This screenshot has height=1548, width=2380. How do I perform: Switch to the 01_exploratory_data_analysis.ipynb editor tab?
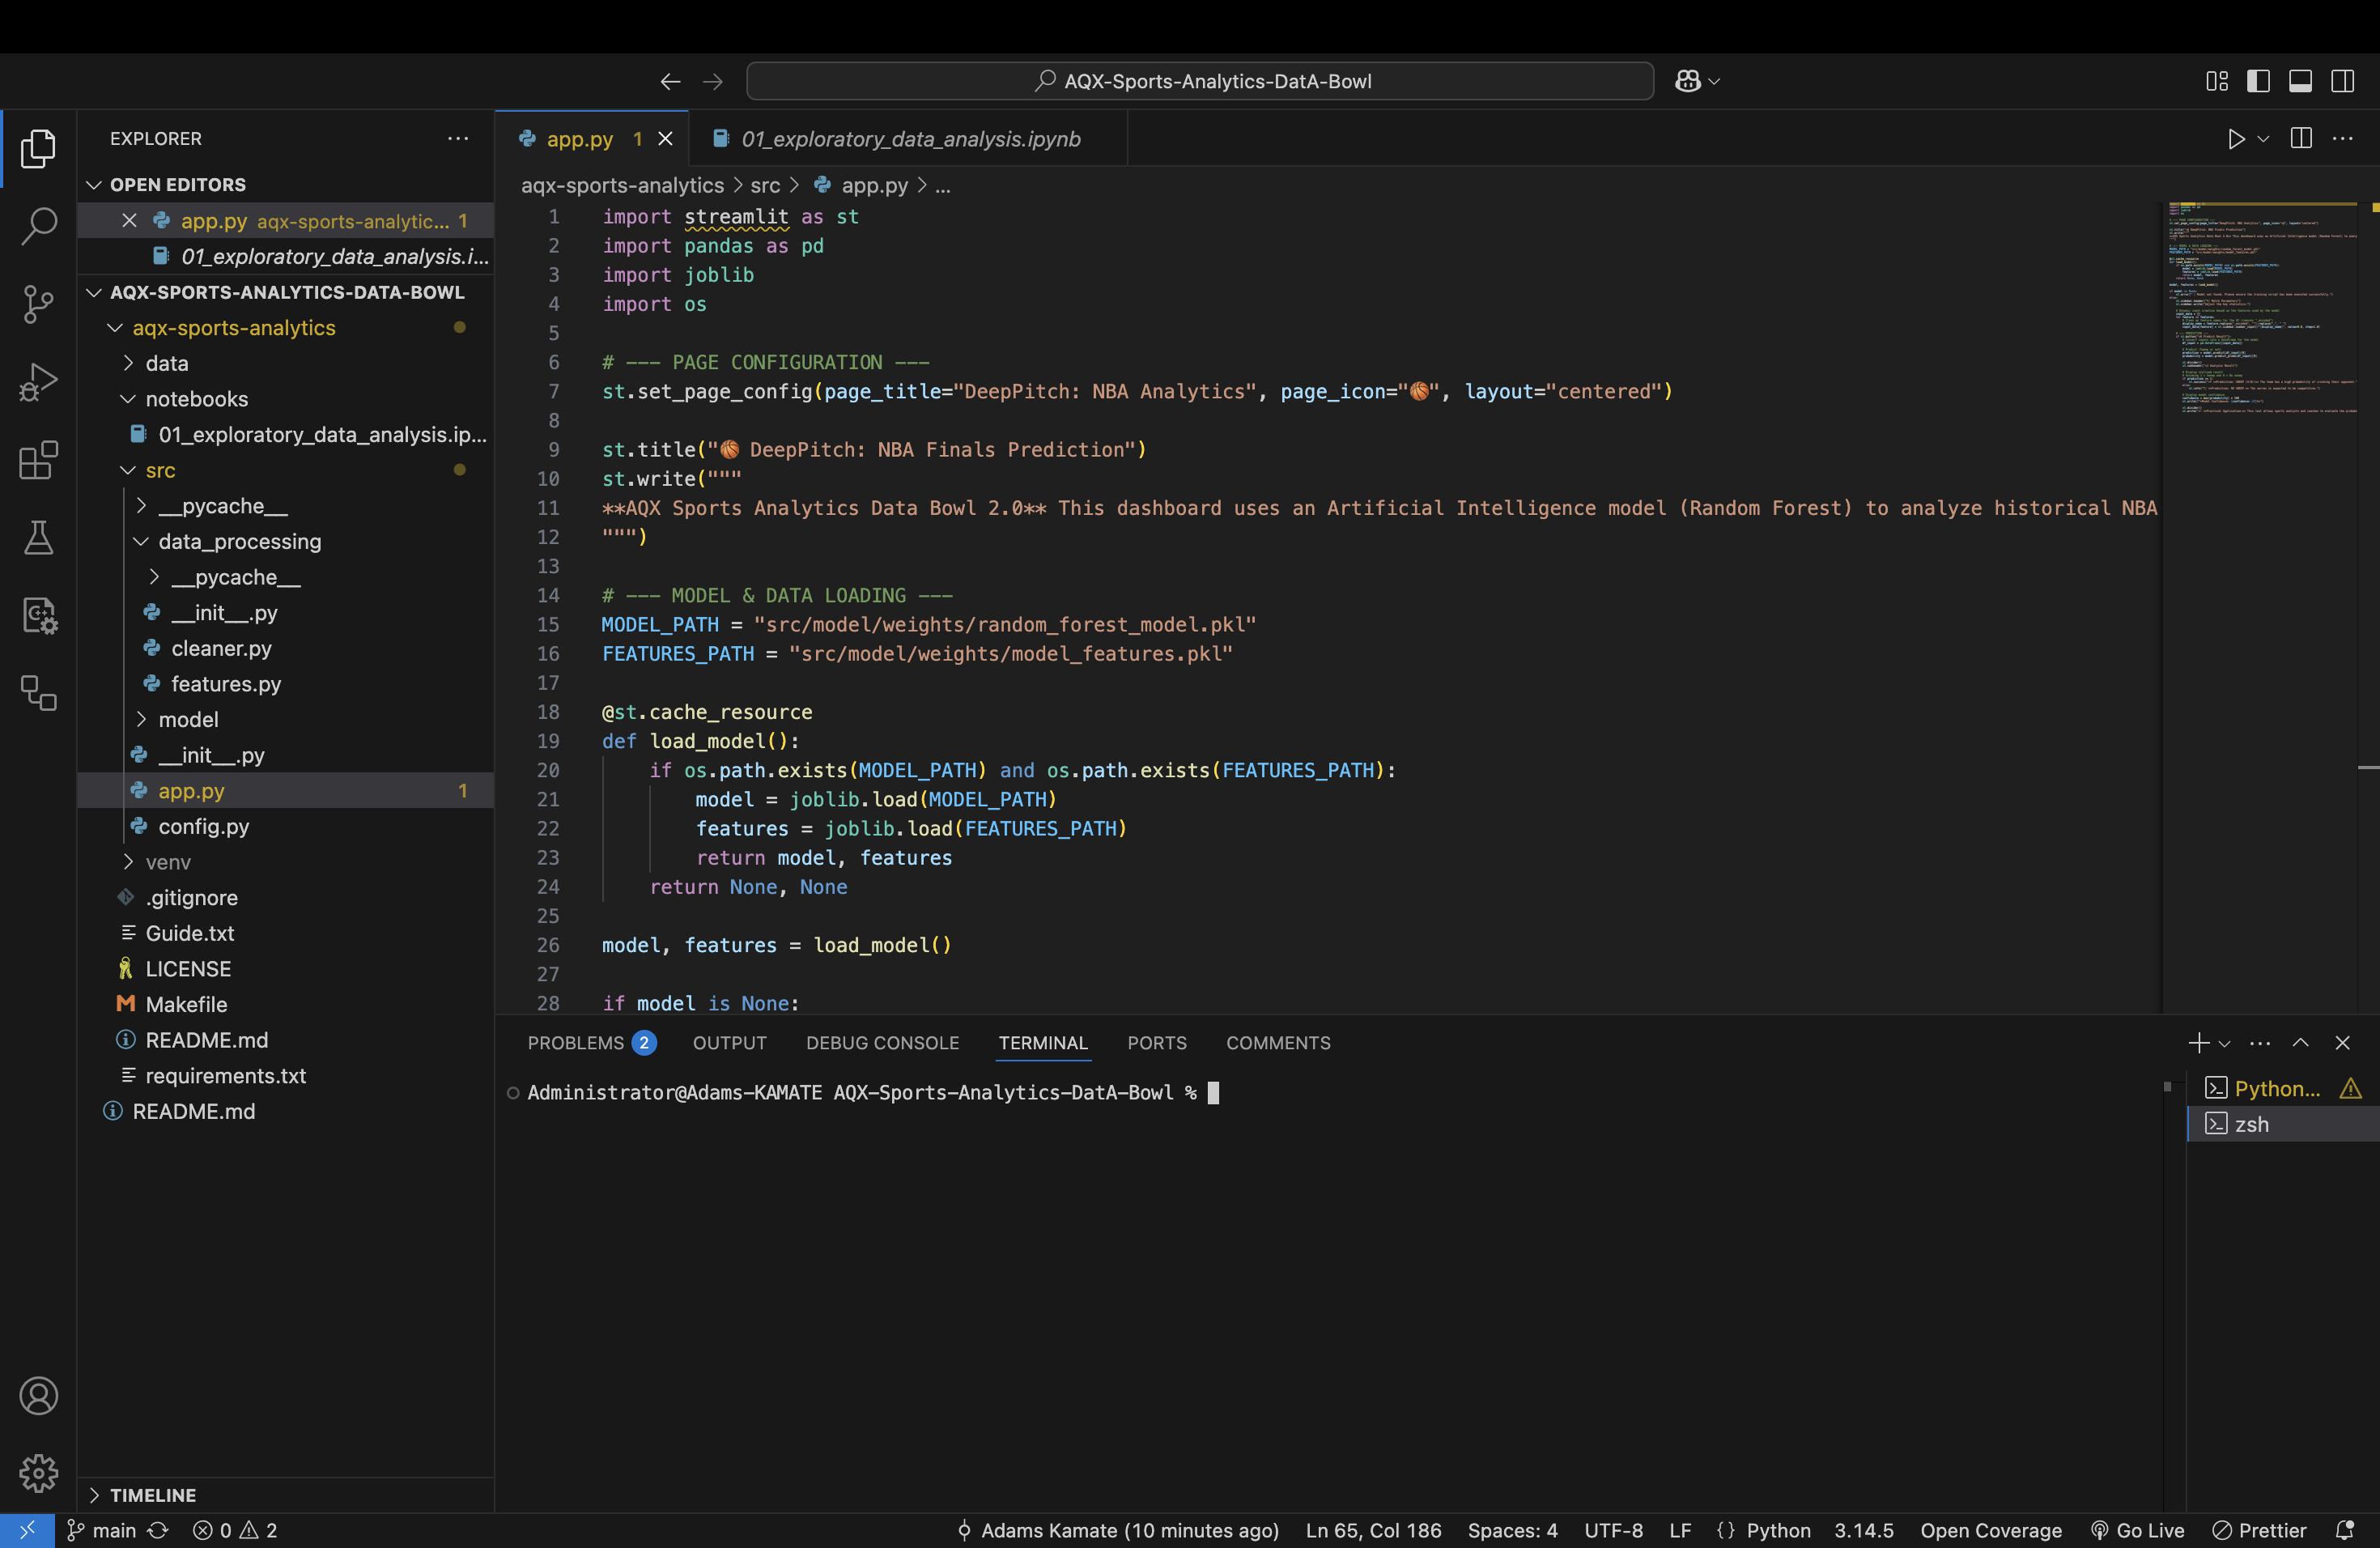[x=908, y=139]
